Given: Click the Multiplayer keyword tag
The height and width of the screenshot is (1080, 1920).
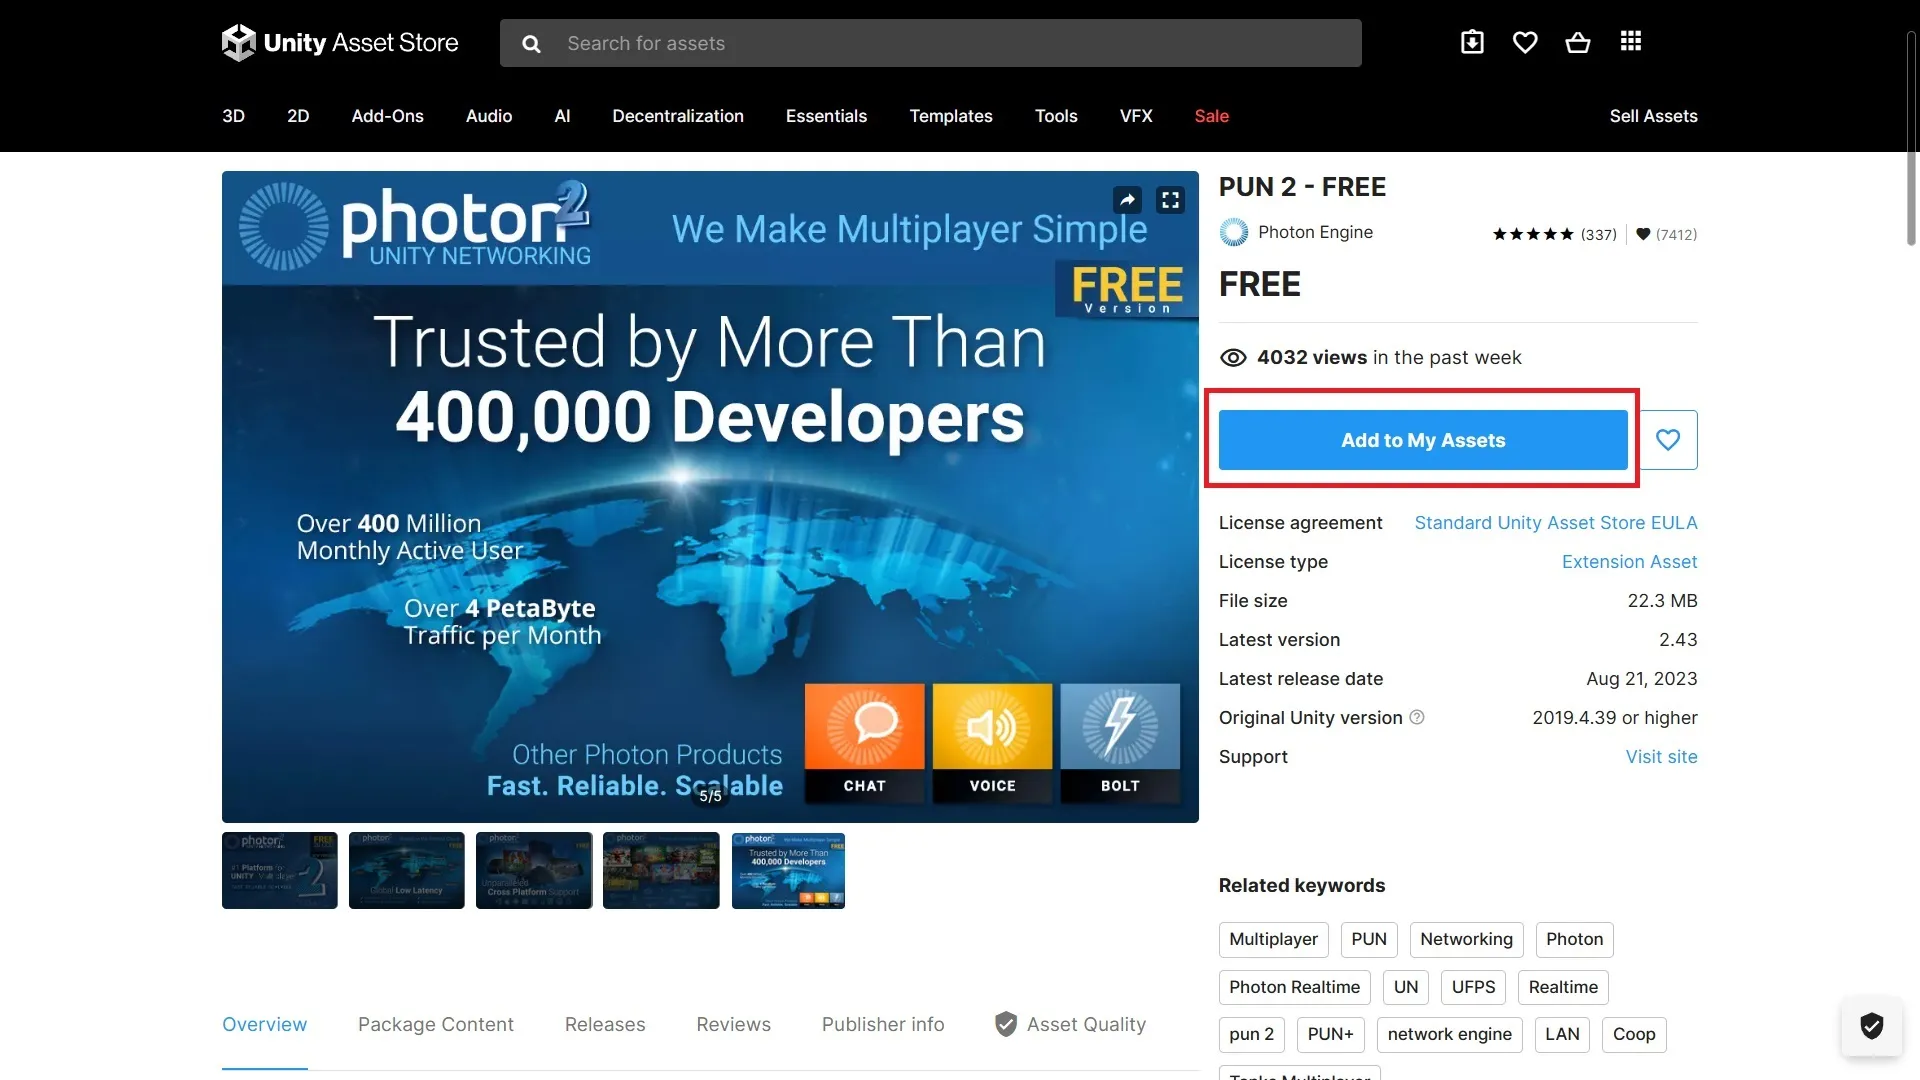Looking at the screenshot, I should (x=1273, y=939).
